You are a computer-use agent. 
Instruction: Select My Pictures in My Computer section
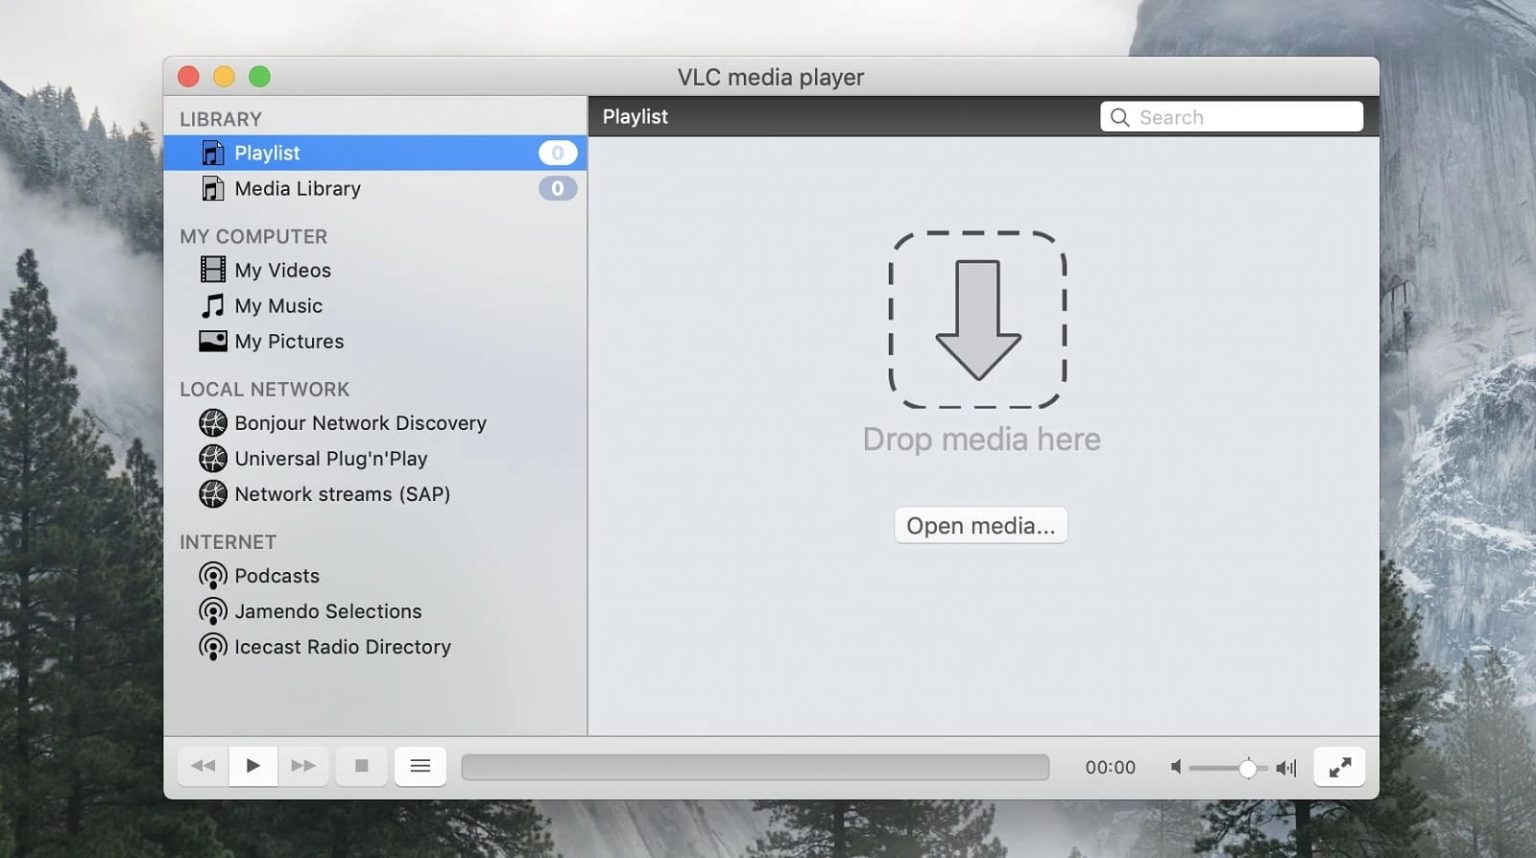coord(288,341)
